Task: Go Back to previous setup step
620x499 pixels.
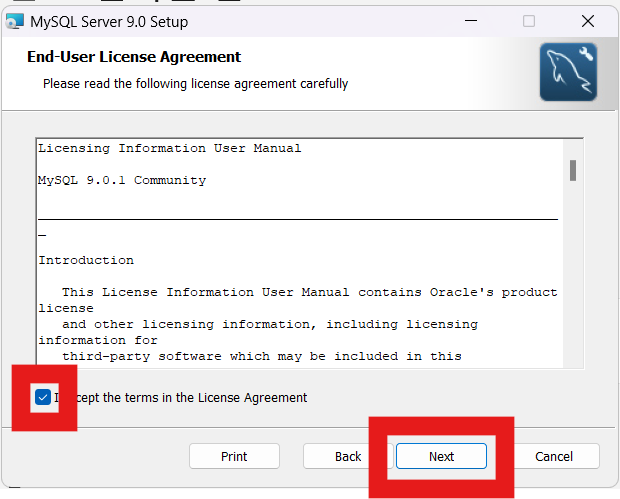Action: (x=348, y=456)
